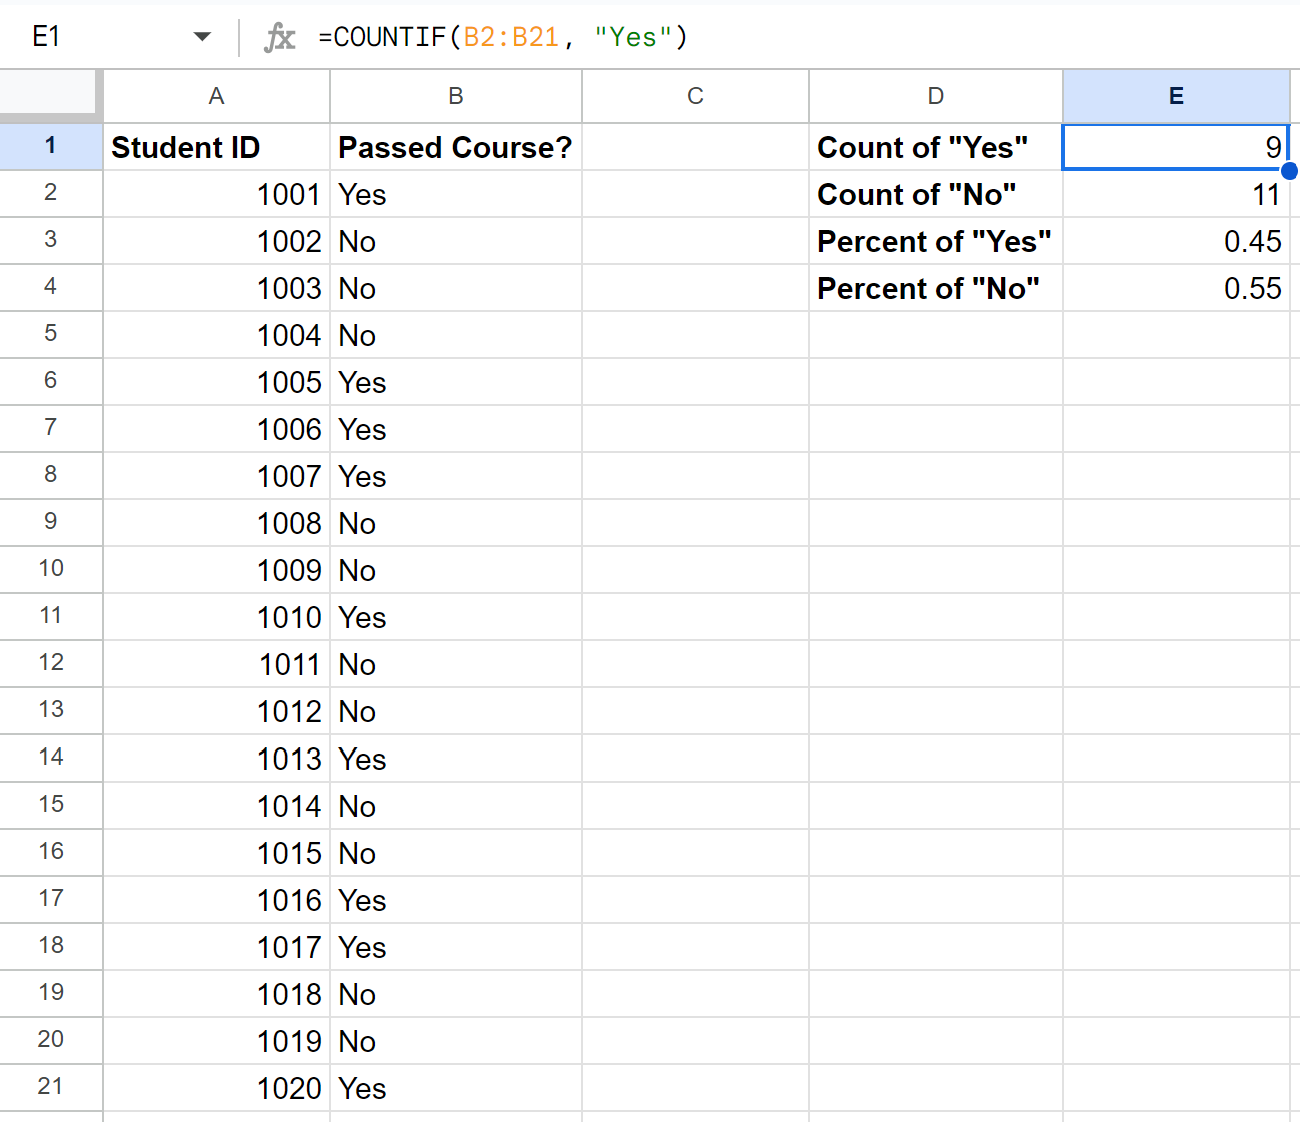This screenshot has width=1300, height=1122.
Task: Select column C header
Action: (696, 96)
